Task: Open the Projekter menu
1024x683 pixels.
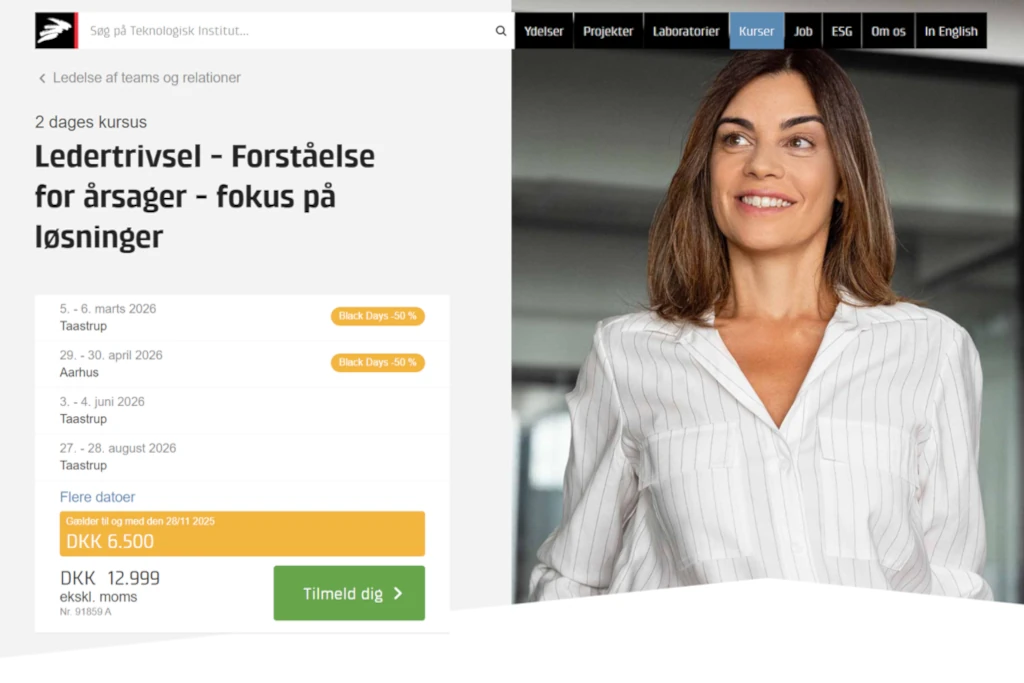Action: (608, 31)
